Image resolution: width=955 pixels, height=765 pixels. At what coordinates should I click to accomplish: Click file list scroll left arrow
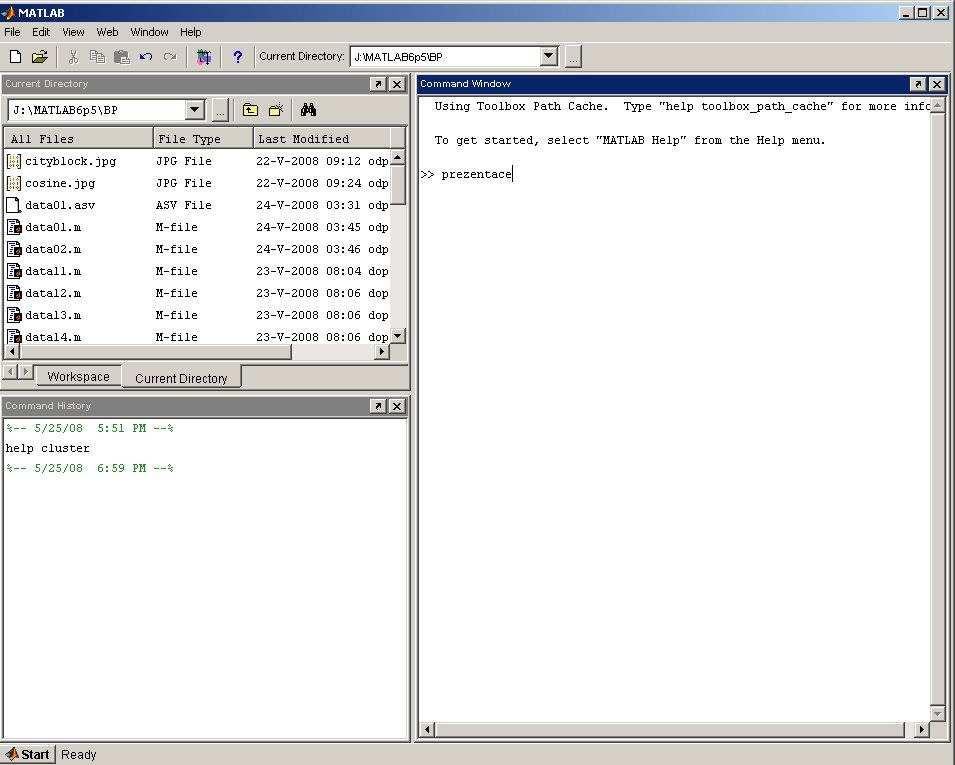pyautogui.click(x=12, y=351)
